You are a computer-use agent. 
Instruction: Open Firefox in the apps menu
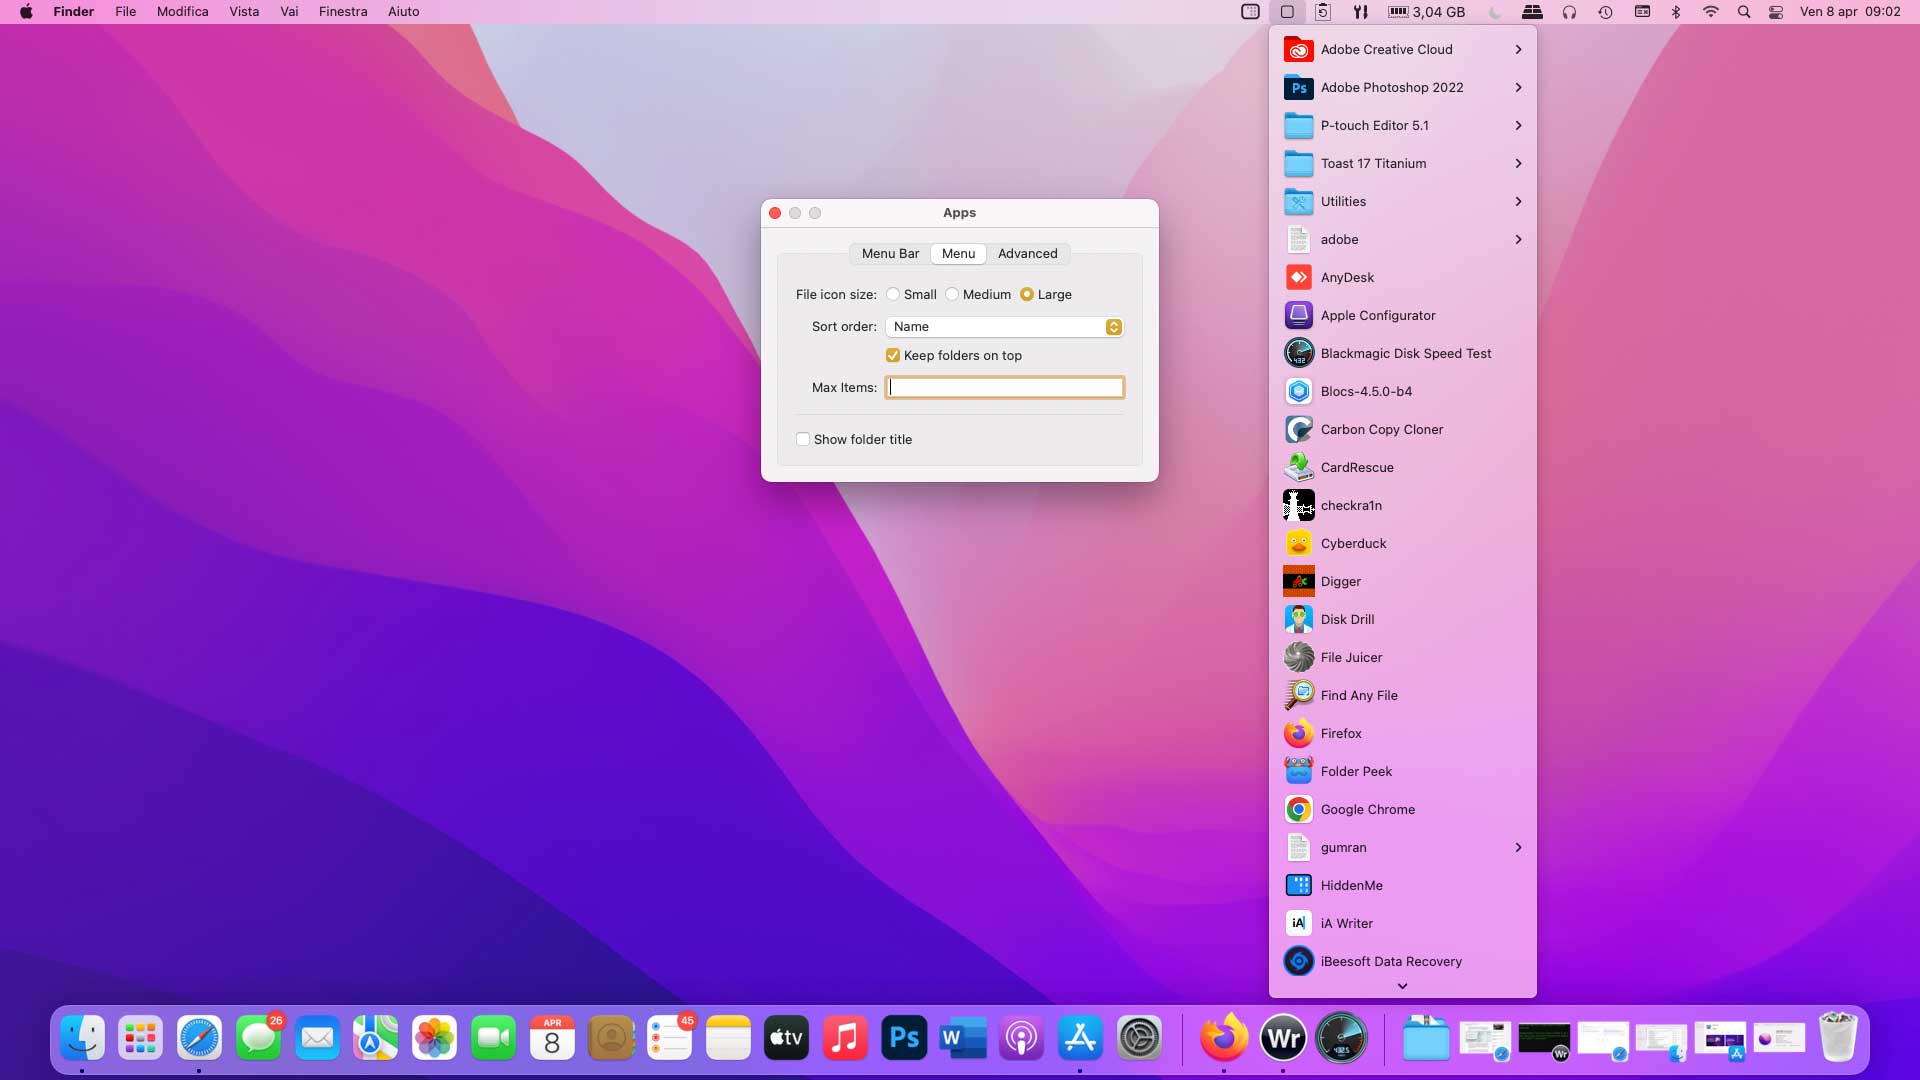point(1340,733)
